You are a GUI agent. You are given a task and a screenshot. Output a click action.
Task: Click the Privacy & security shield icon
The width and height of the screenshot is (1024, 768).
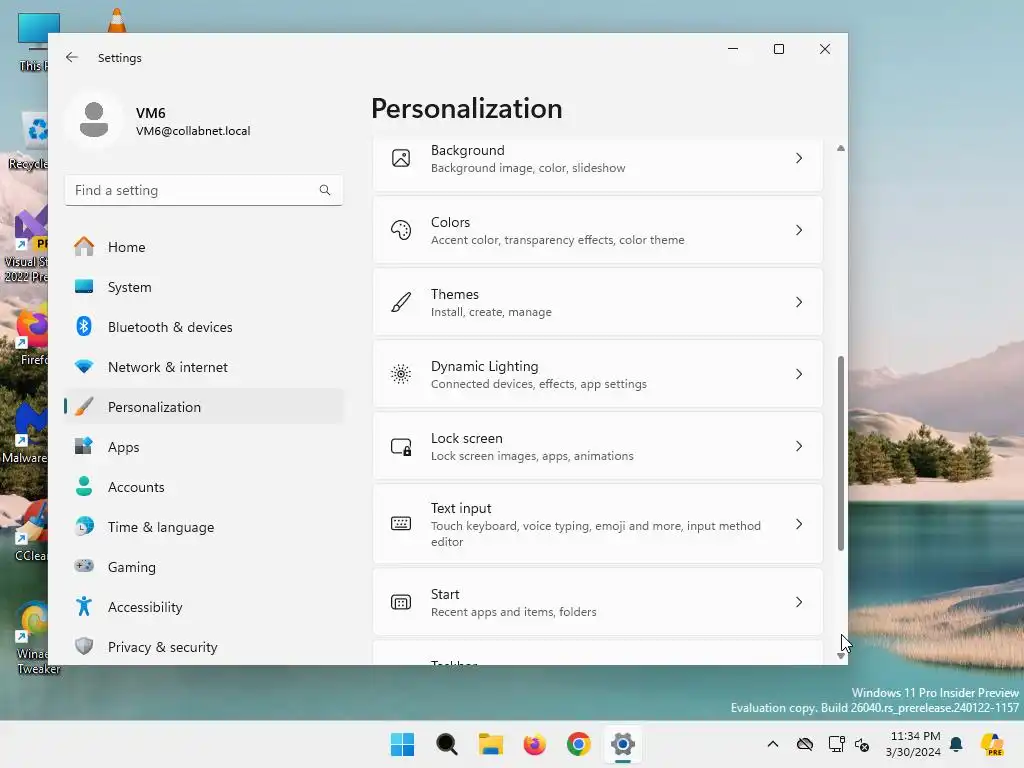pyautogui.click(x=84, y=647)
